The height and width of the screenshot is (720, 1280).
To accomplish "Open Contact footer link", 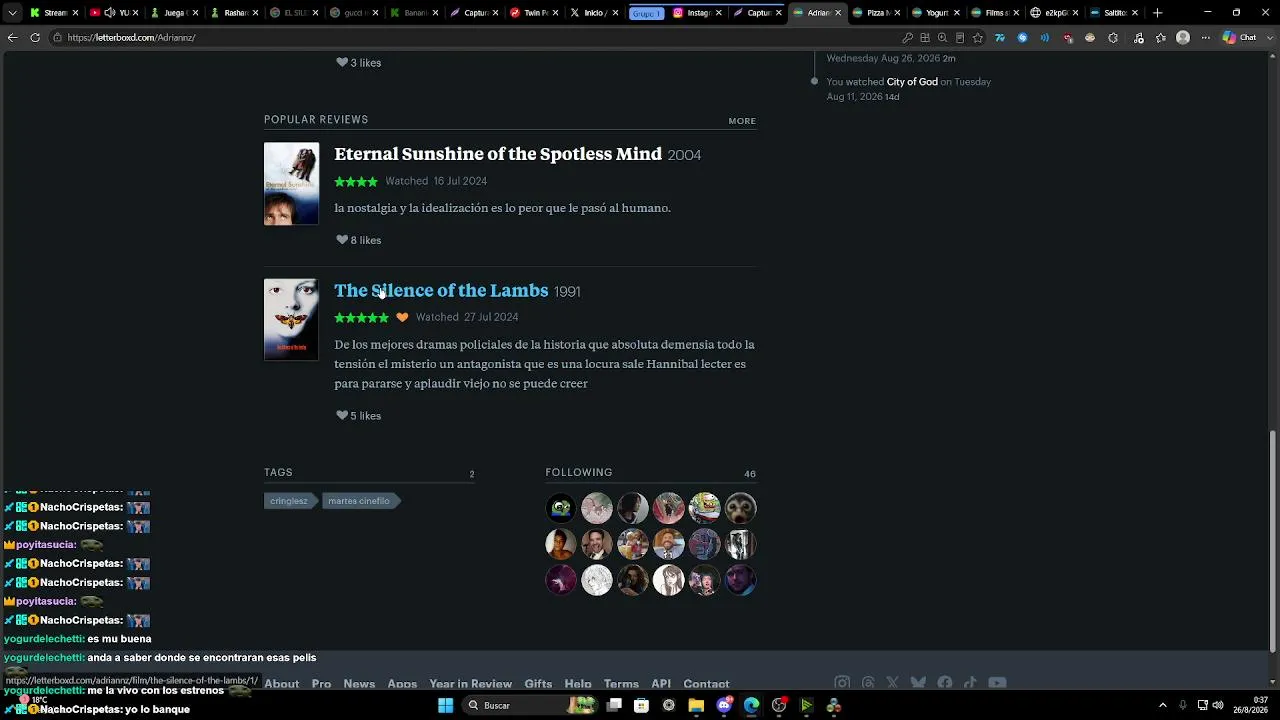I will 706,684.
